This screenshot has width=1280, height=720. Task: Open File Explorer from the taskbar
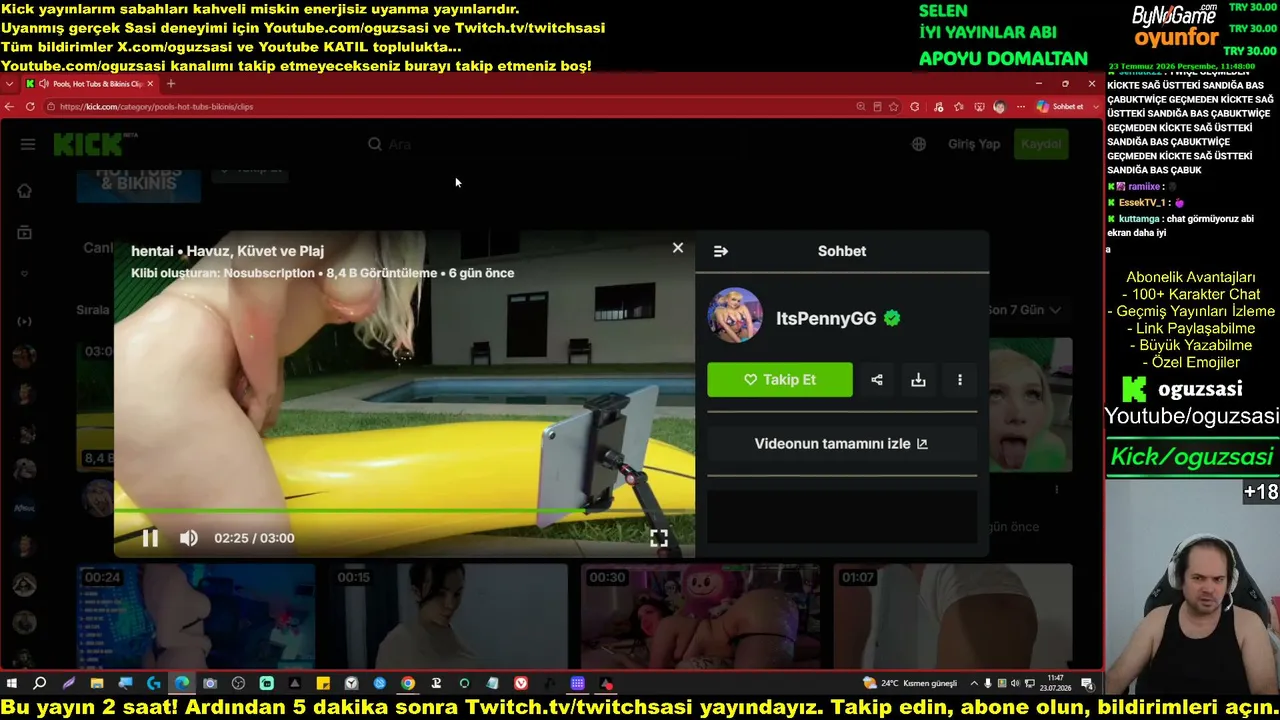(x=97, y=684)
